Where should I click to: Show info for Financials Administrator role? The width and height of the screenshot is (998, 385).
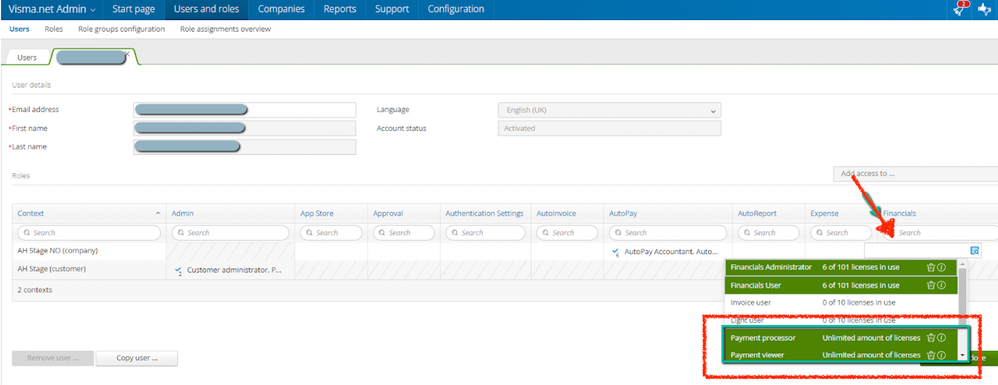(940, 267)
